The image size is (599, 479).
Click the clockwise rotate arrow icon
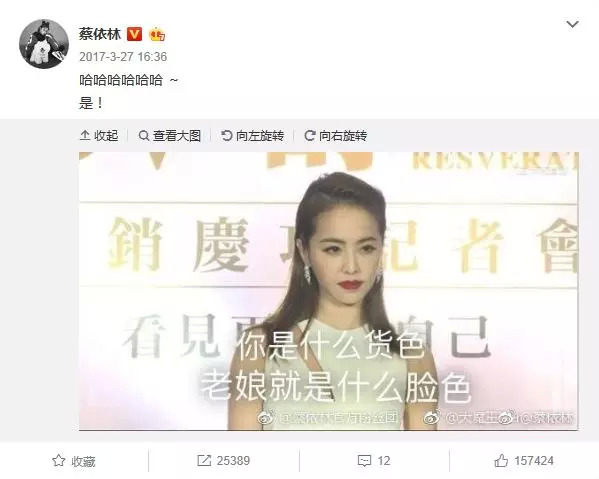tap(309, 135)
